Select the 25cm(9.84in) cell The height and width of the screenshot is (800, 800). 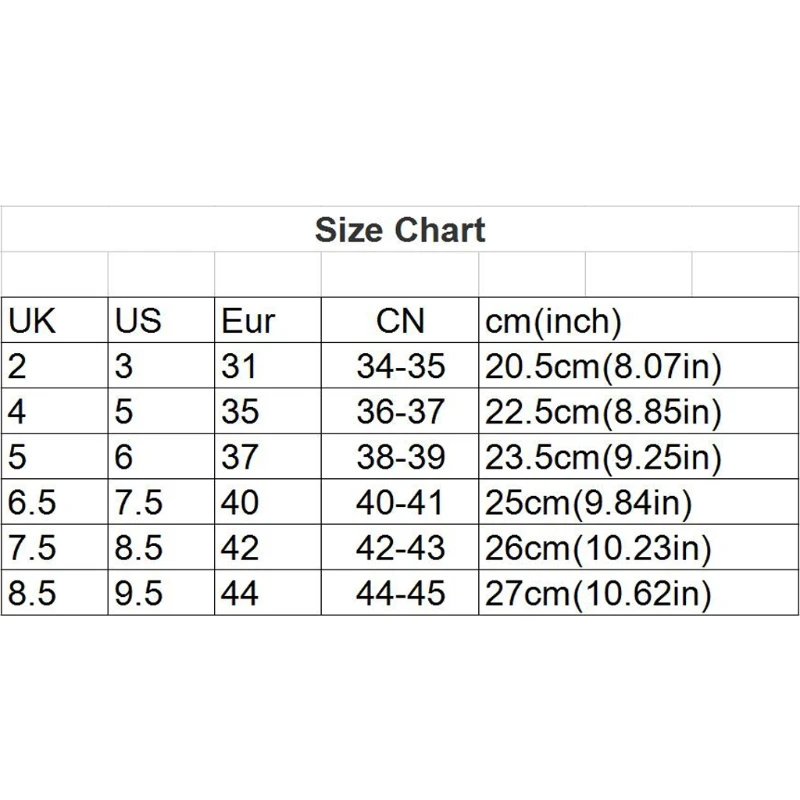pyautogui.click(x=639, y=502)
